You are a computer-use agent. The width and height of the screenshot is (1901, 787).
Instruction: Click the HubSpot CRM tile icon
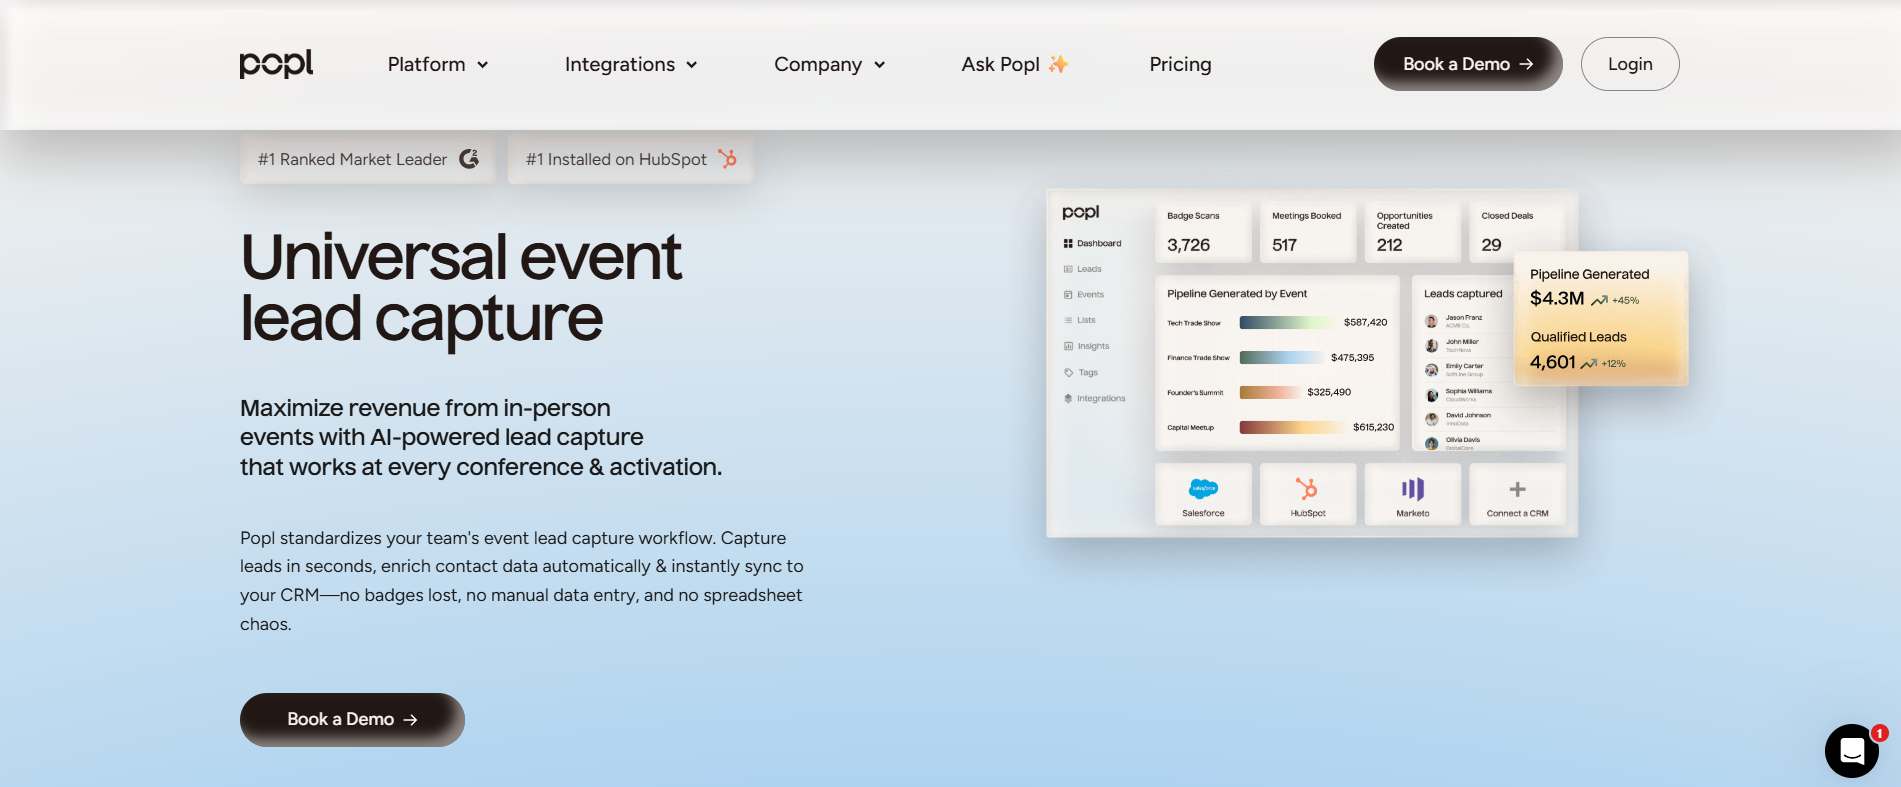1307,488
